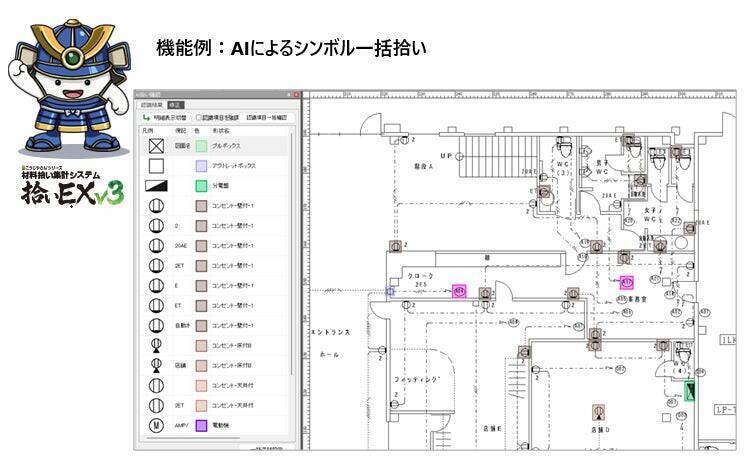Open color swatch in the 店舗 row
Screen dimensions: 748x462
tap(201, 365)
